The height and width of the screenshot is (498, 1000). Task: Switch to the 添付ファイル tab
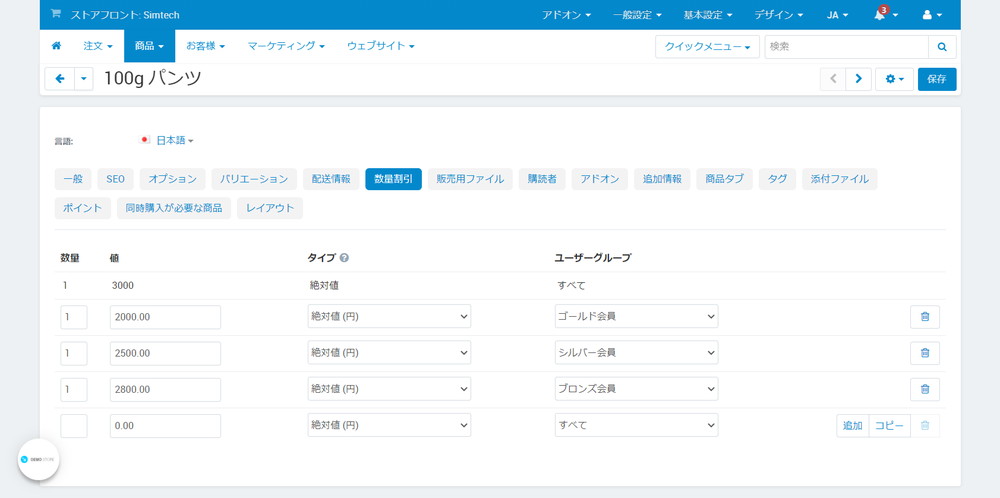point(839,179)
